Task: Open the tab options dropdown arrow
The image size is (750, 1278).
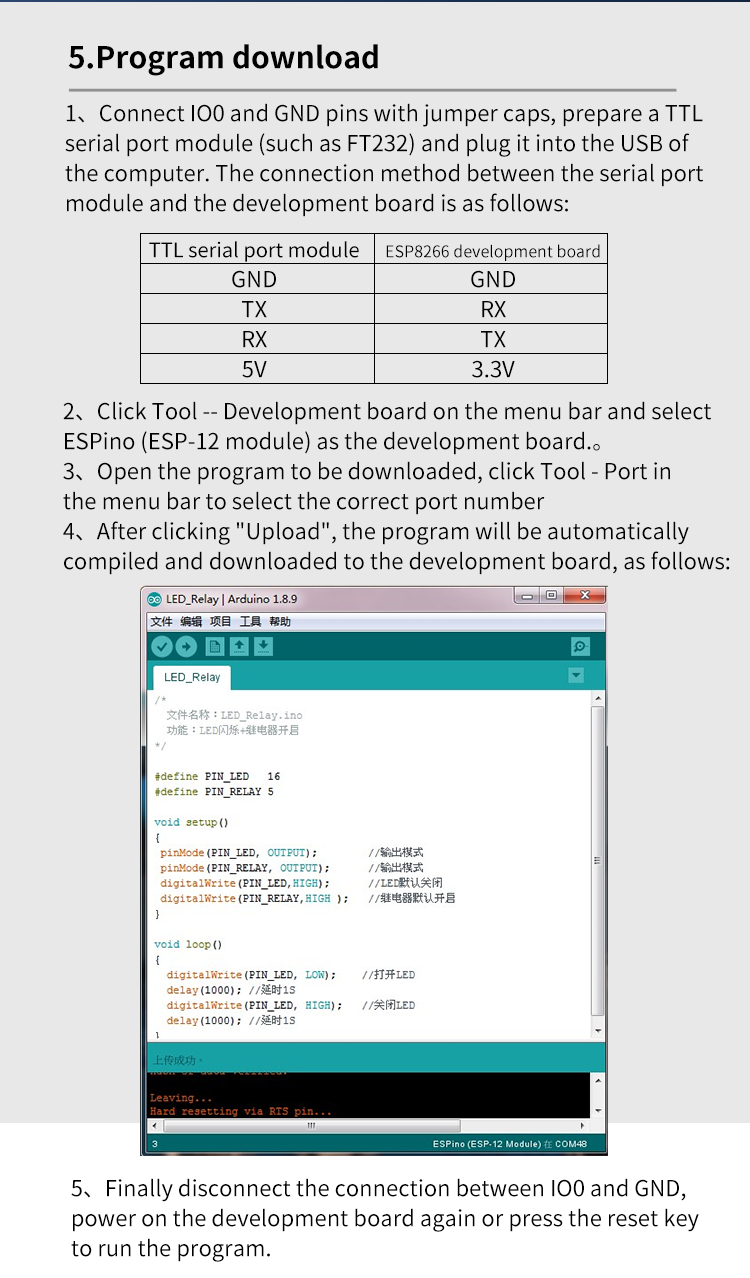Action: [x=576, y=675]
